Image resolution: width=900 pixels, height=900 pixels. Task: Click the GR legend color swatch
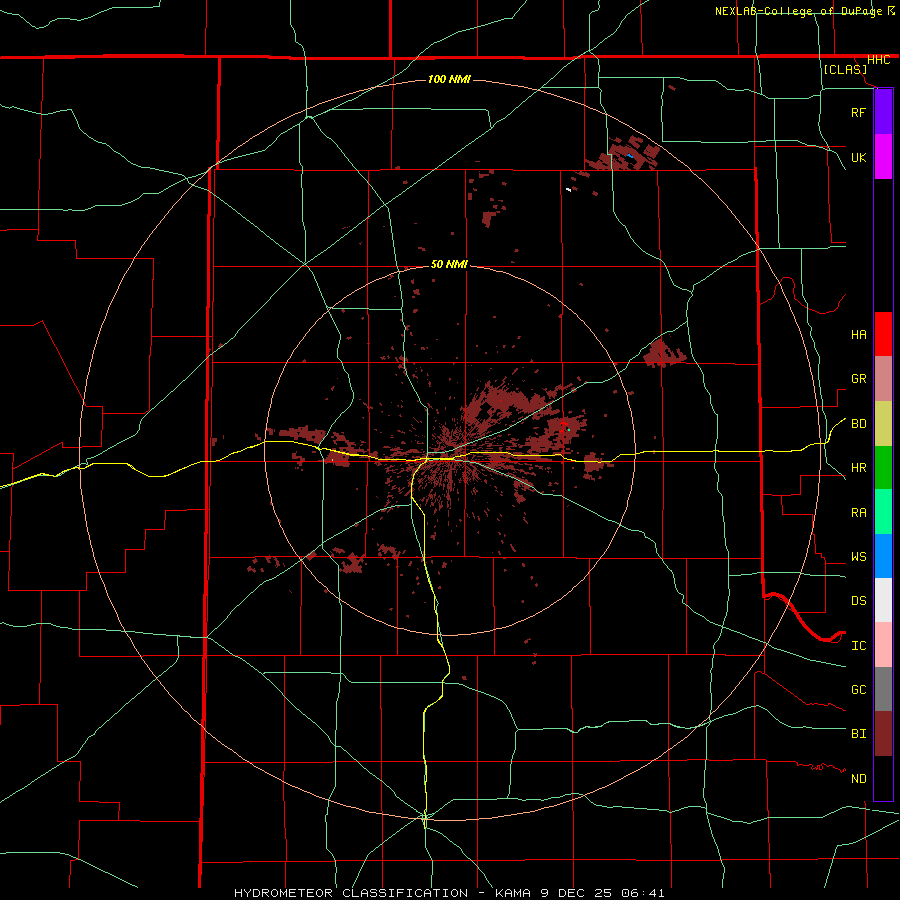(883, 379)
